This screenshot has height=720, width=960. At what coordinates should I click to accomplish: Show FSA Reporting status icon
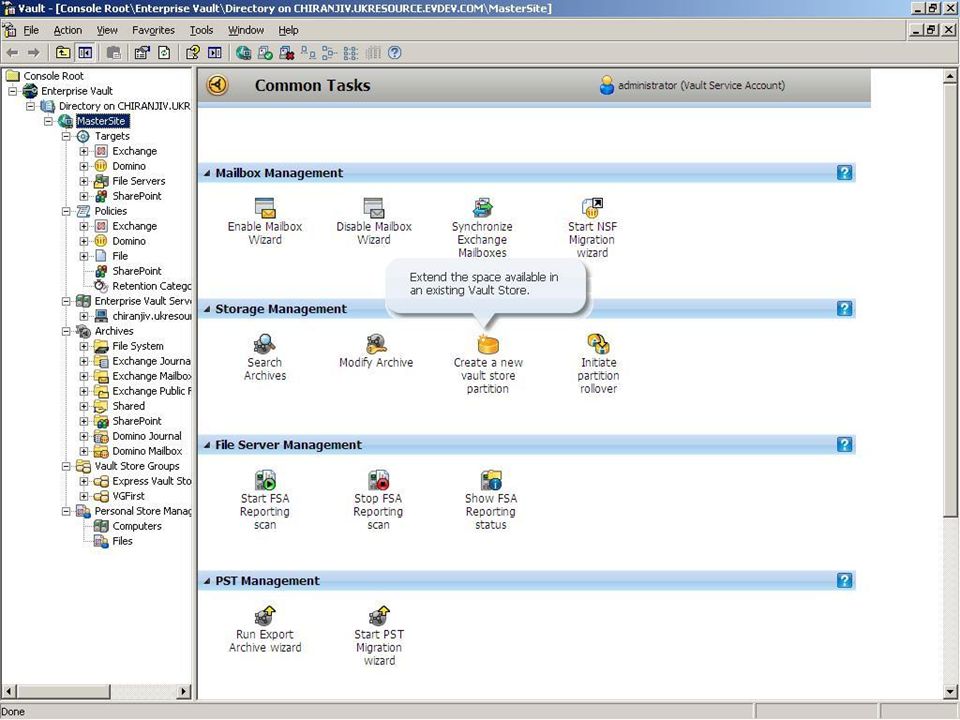click(x=490, y=480)
